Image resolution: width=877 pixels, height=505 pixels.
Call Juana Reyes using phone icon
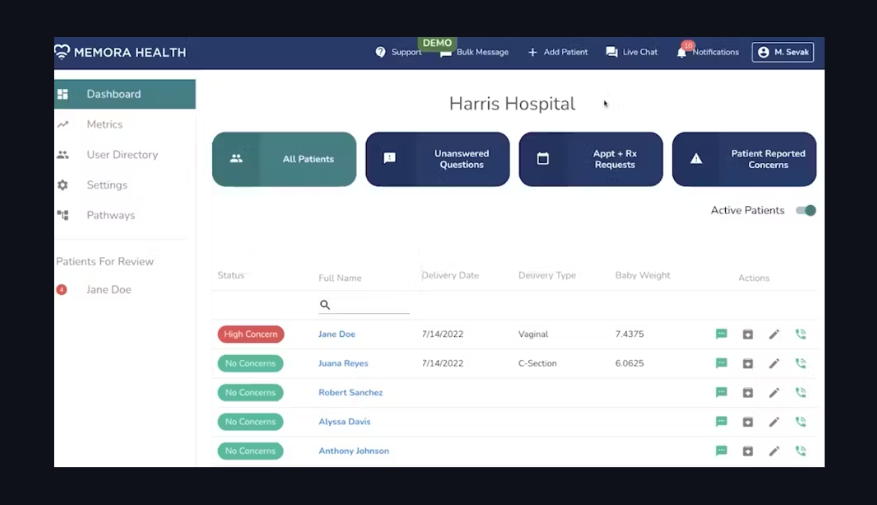pos(801,363)
